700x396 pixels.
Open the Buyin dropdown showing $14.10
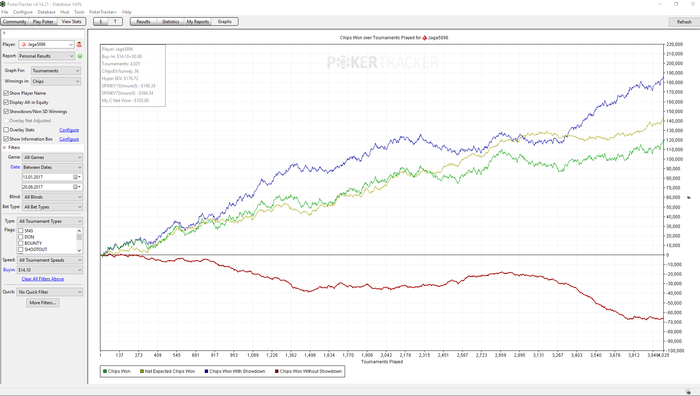50,270
